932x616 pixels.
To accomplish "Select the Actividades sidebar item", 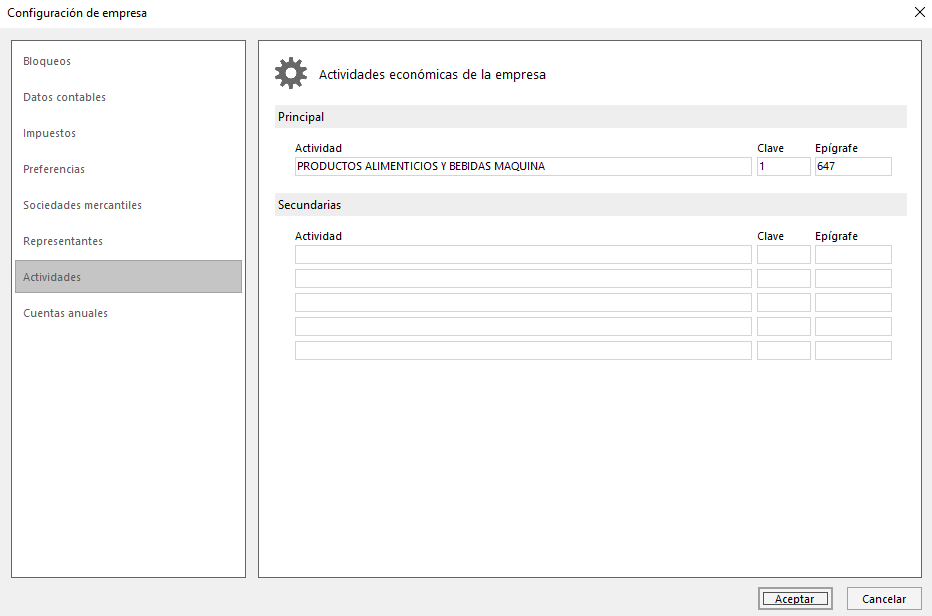I will click(128, 276).
